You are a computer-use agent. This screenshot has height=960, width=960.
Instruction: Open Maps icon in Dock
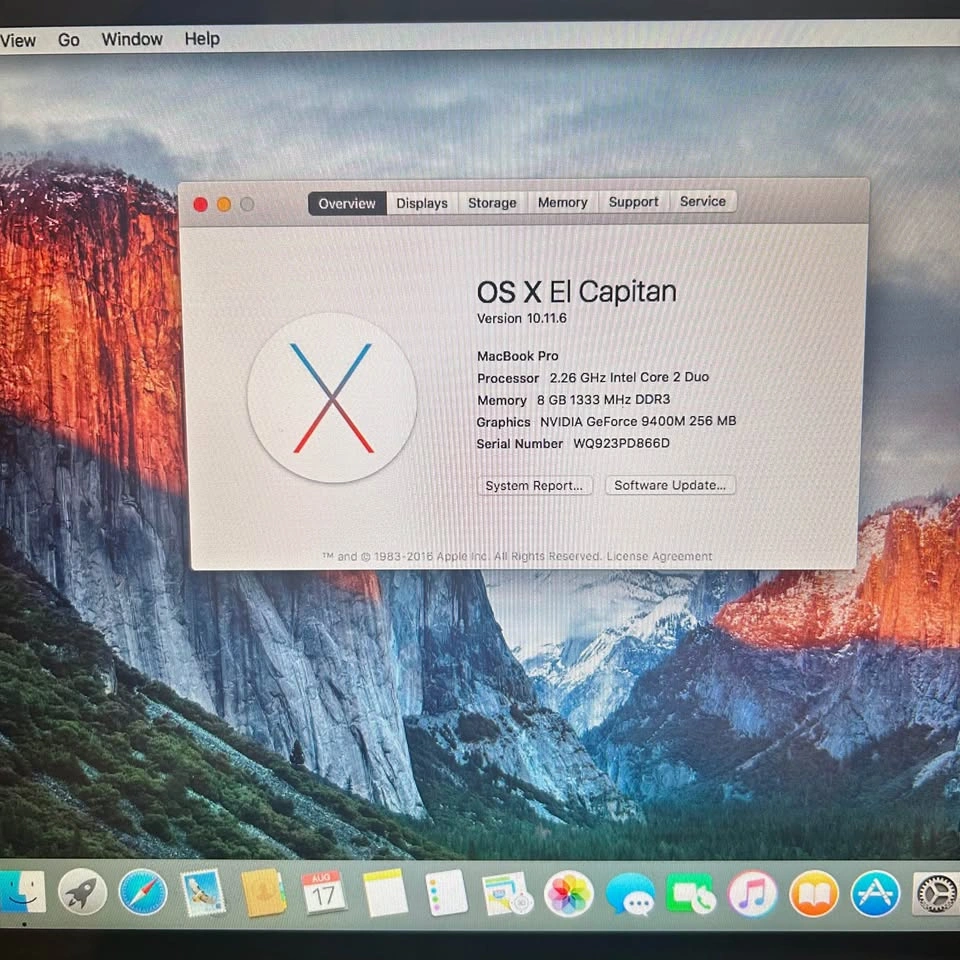(x=507, y=893)
